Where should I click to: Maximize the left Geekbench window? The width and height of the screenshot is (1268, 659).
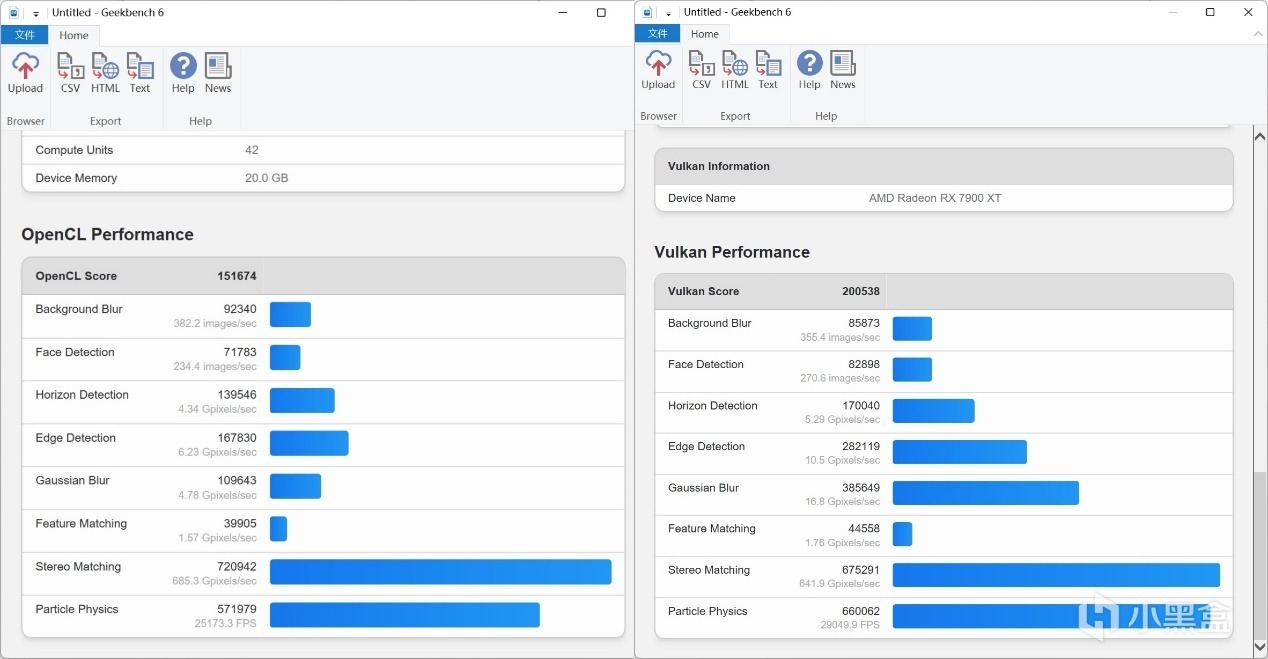601,13
